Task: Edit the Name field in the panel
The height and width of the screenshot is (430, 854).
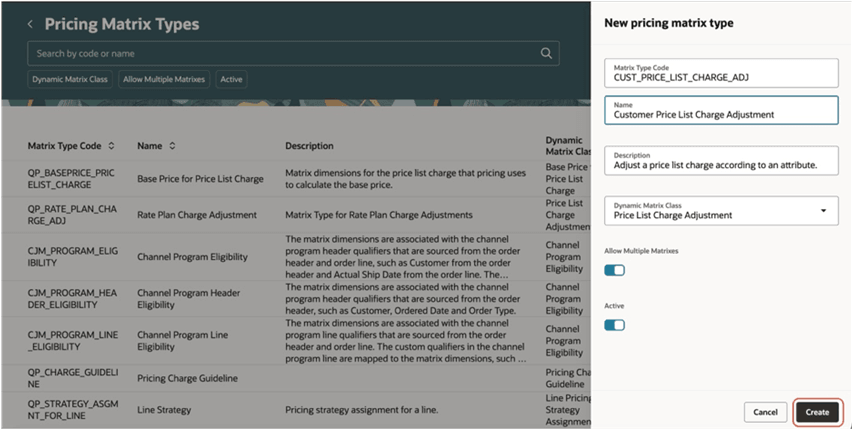Action: [x=721, y=110]
